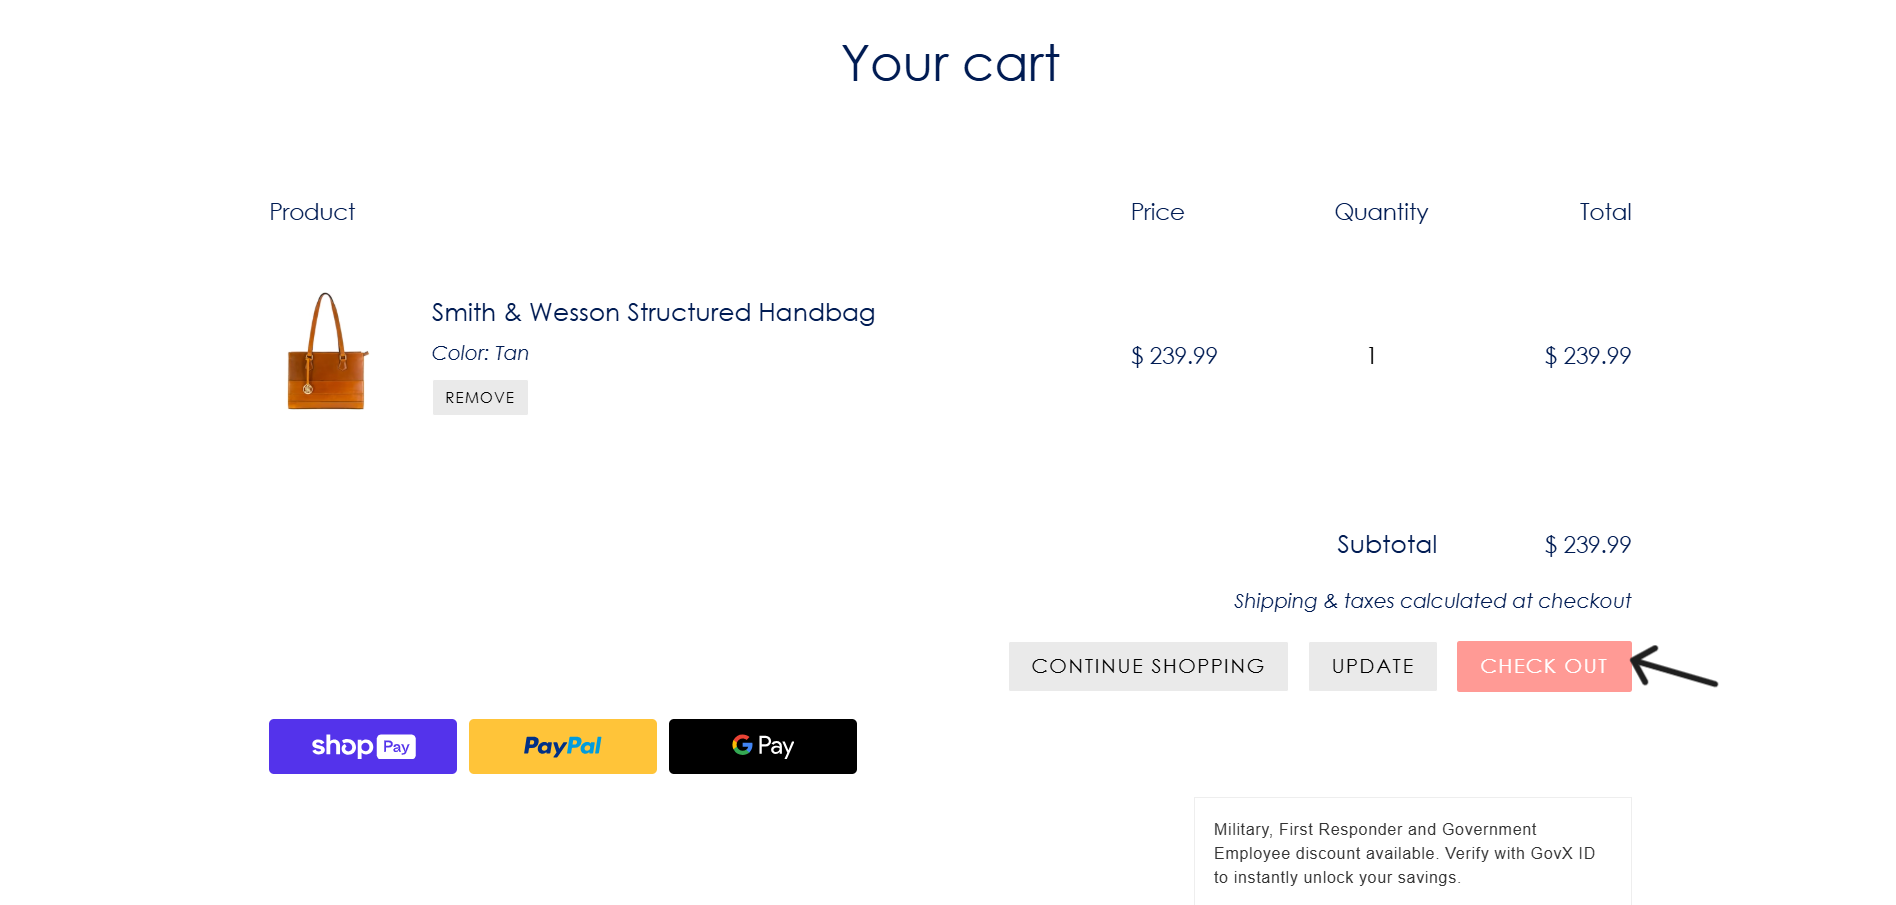Click the "Your cart" page heading

pos(949,64)
